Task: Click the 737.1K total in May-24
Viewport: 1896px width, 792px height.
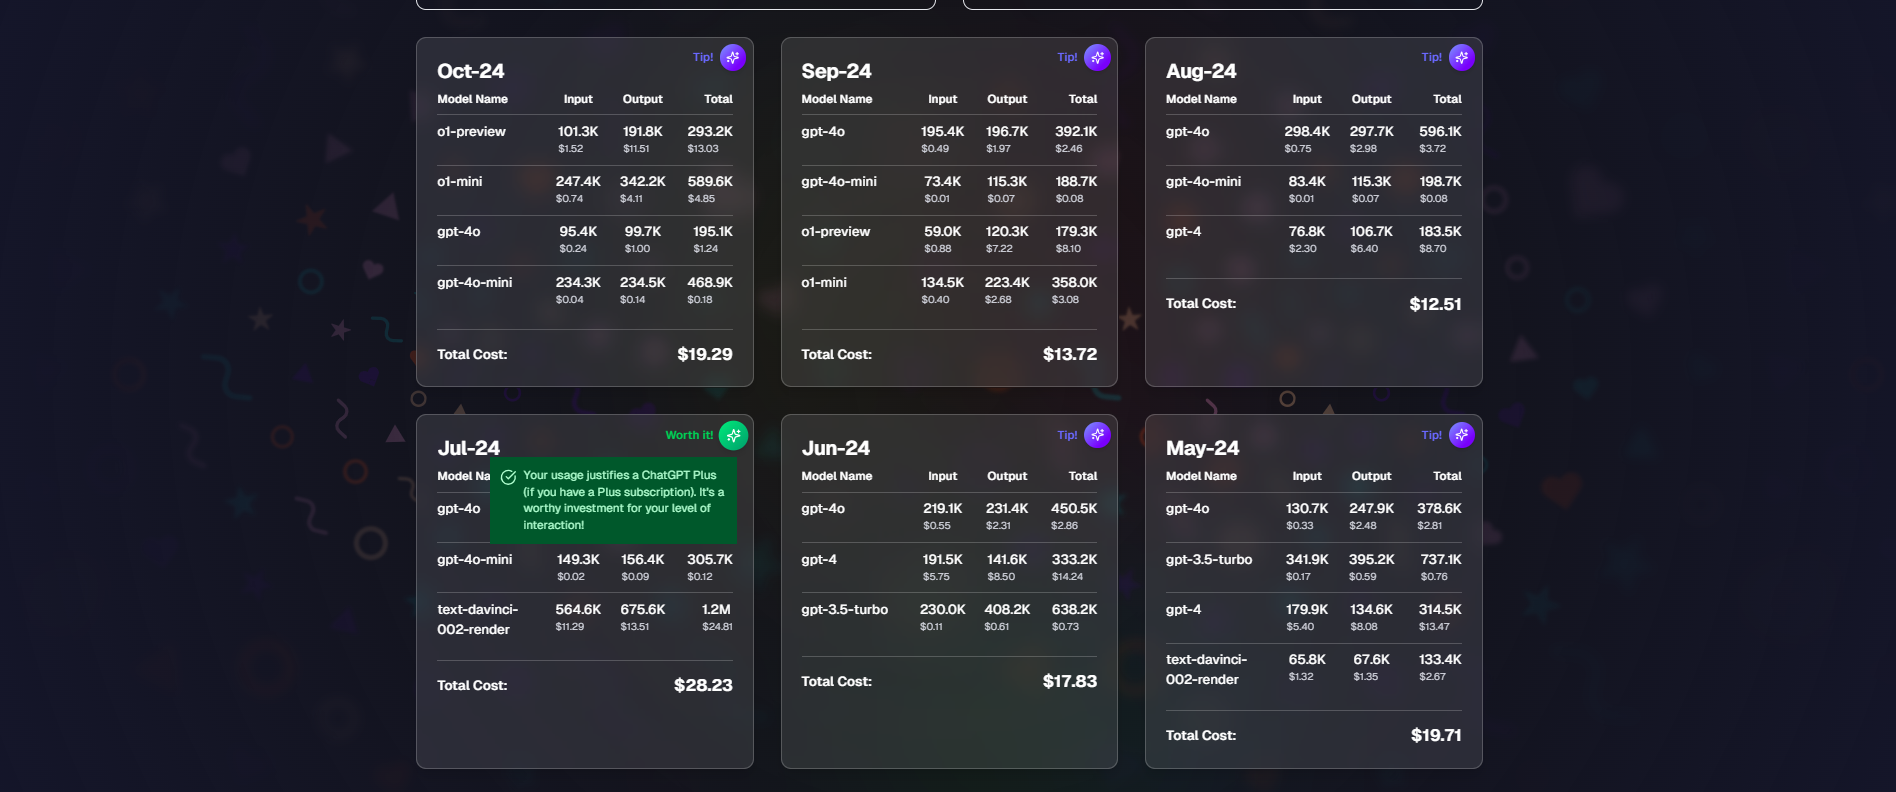Action: click(x=1441, y=560)
